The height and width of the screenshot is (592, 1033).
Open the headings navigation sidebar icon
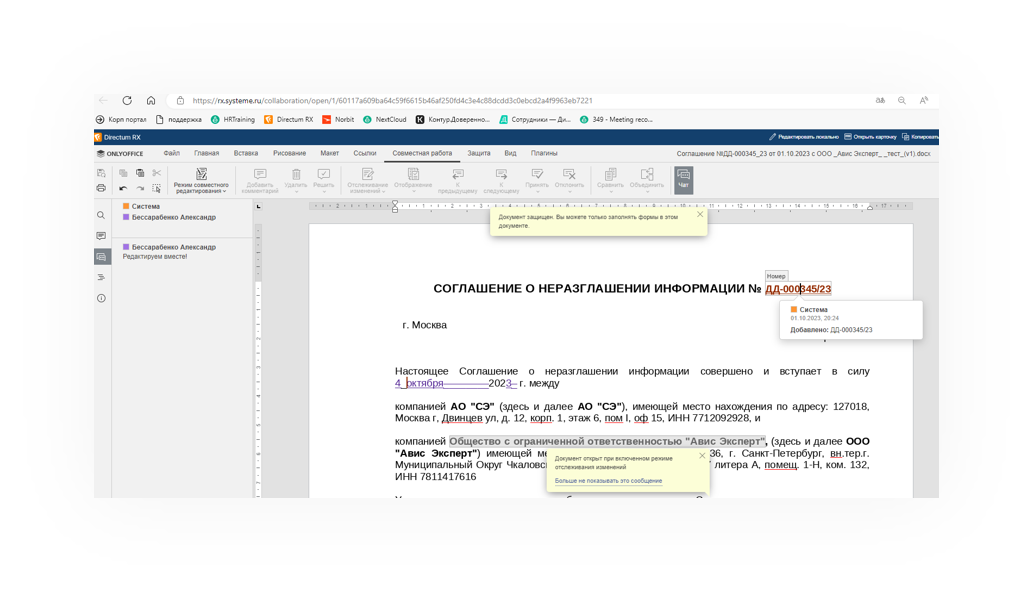(x=101, y=277)
